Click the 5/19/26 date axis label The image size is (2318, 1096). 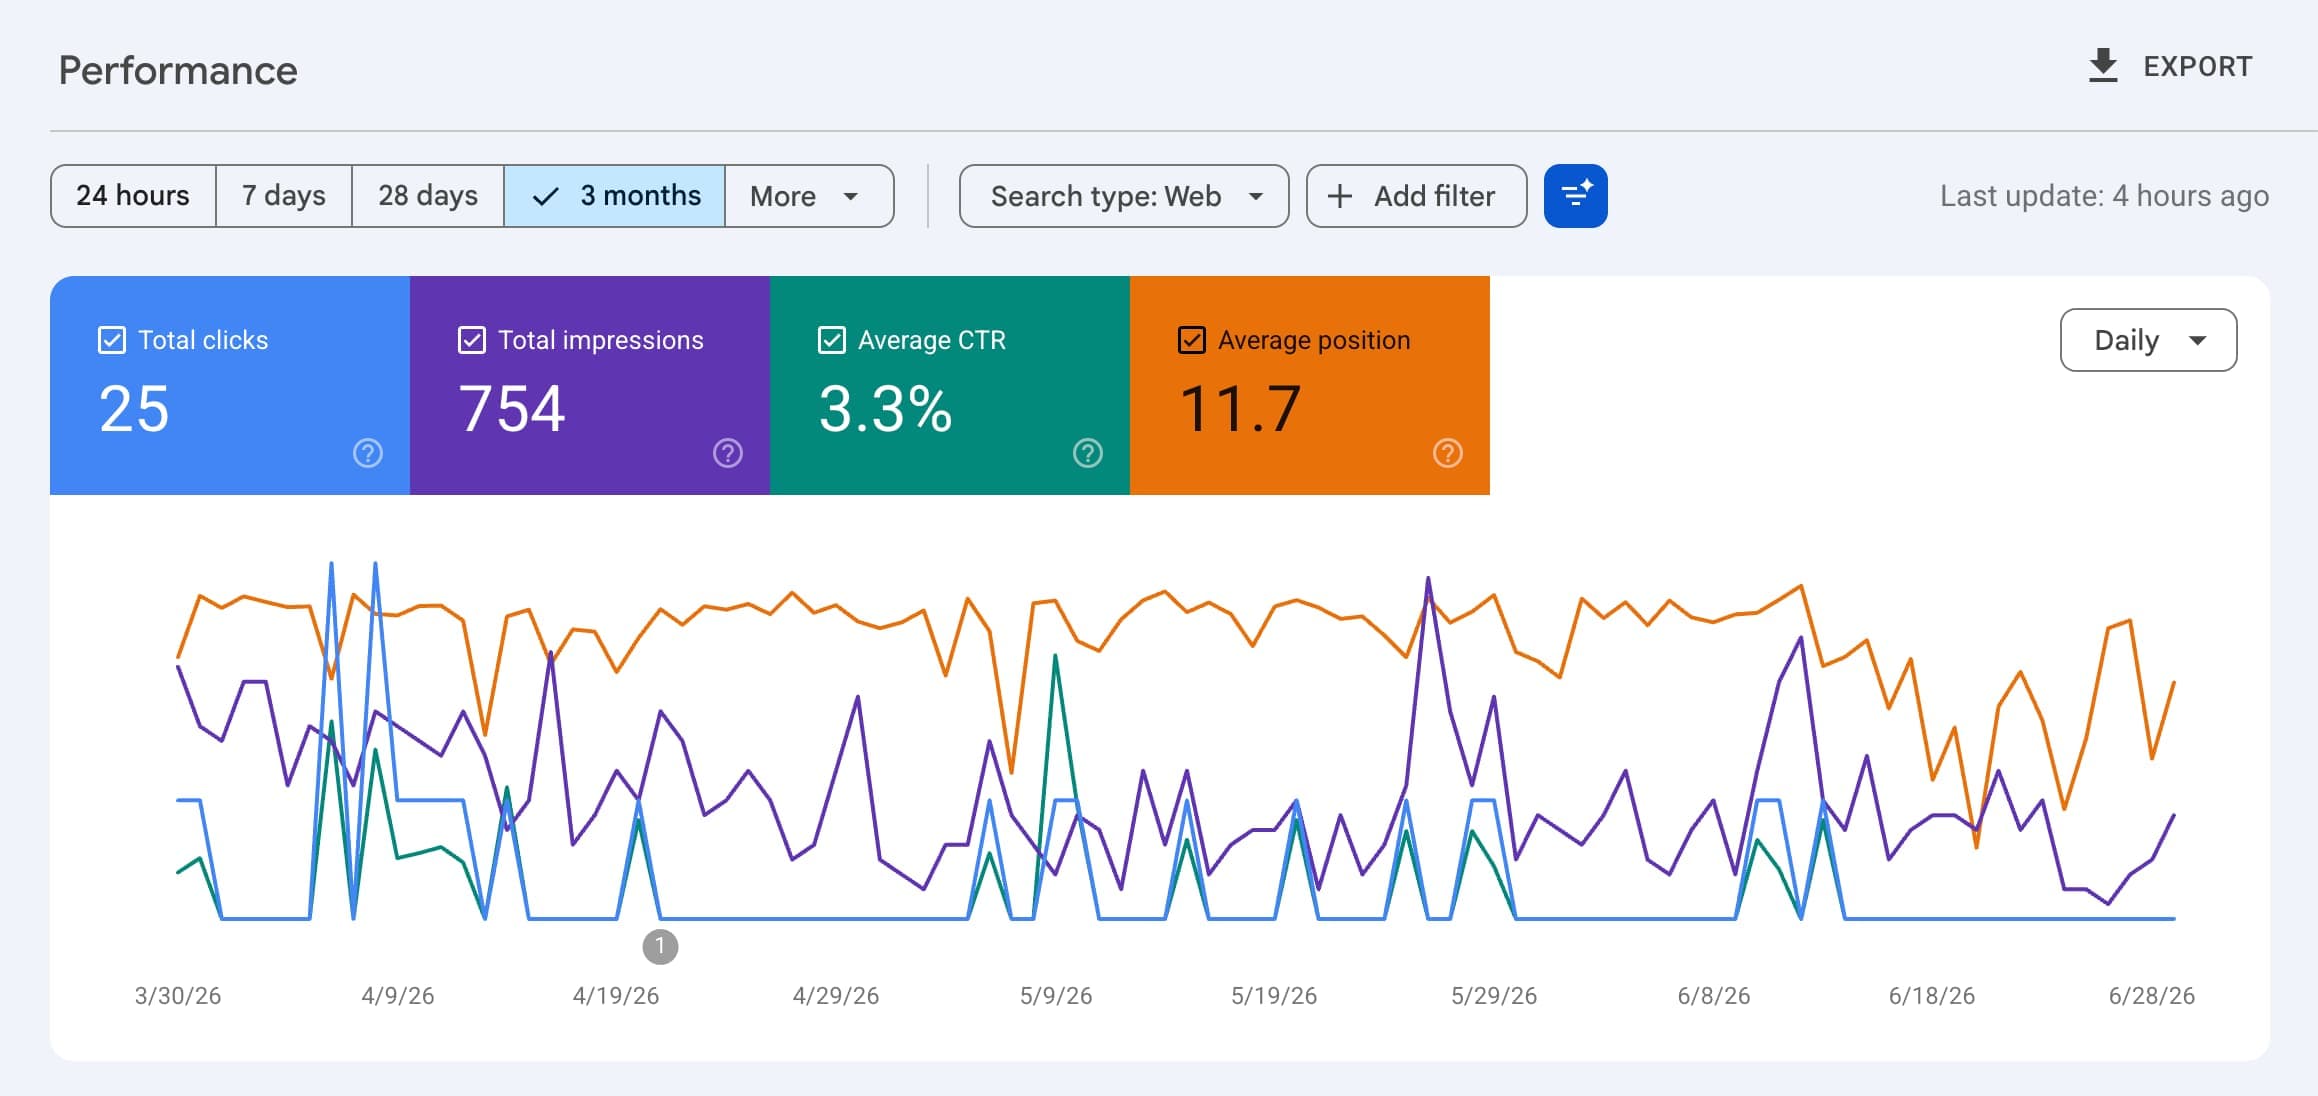tap(1274, 996)
